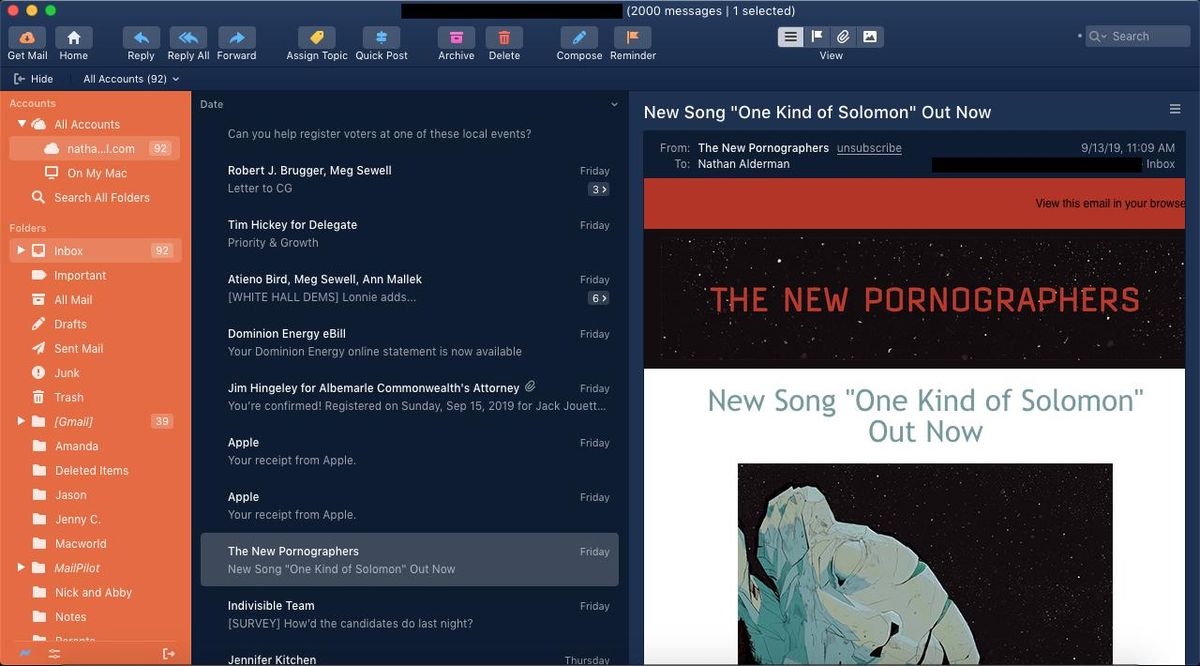Viewport: 1200px width, 666px height.
Task: Click the Quick Post icon
Action: [381, 37]
